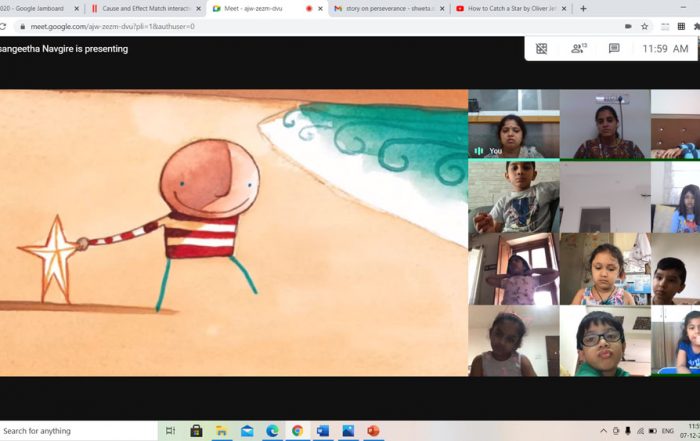Click the camera indicator in address bar
Image resolution: width=700 pixels, height=441 pixels.
(628, 26)
